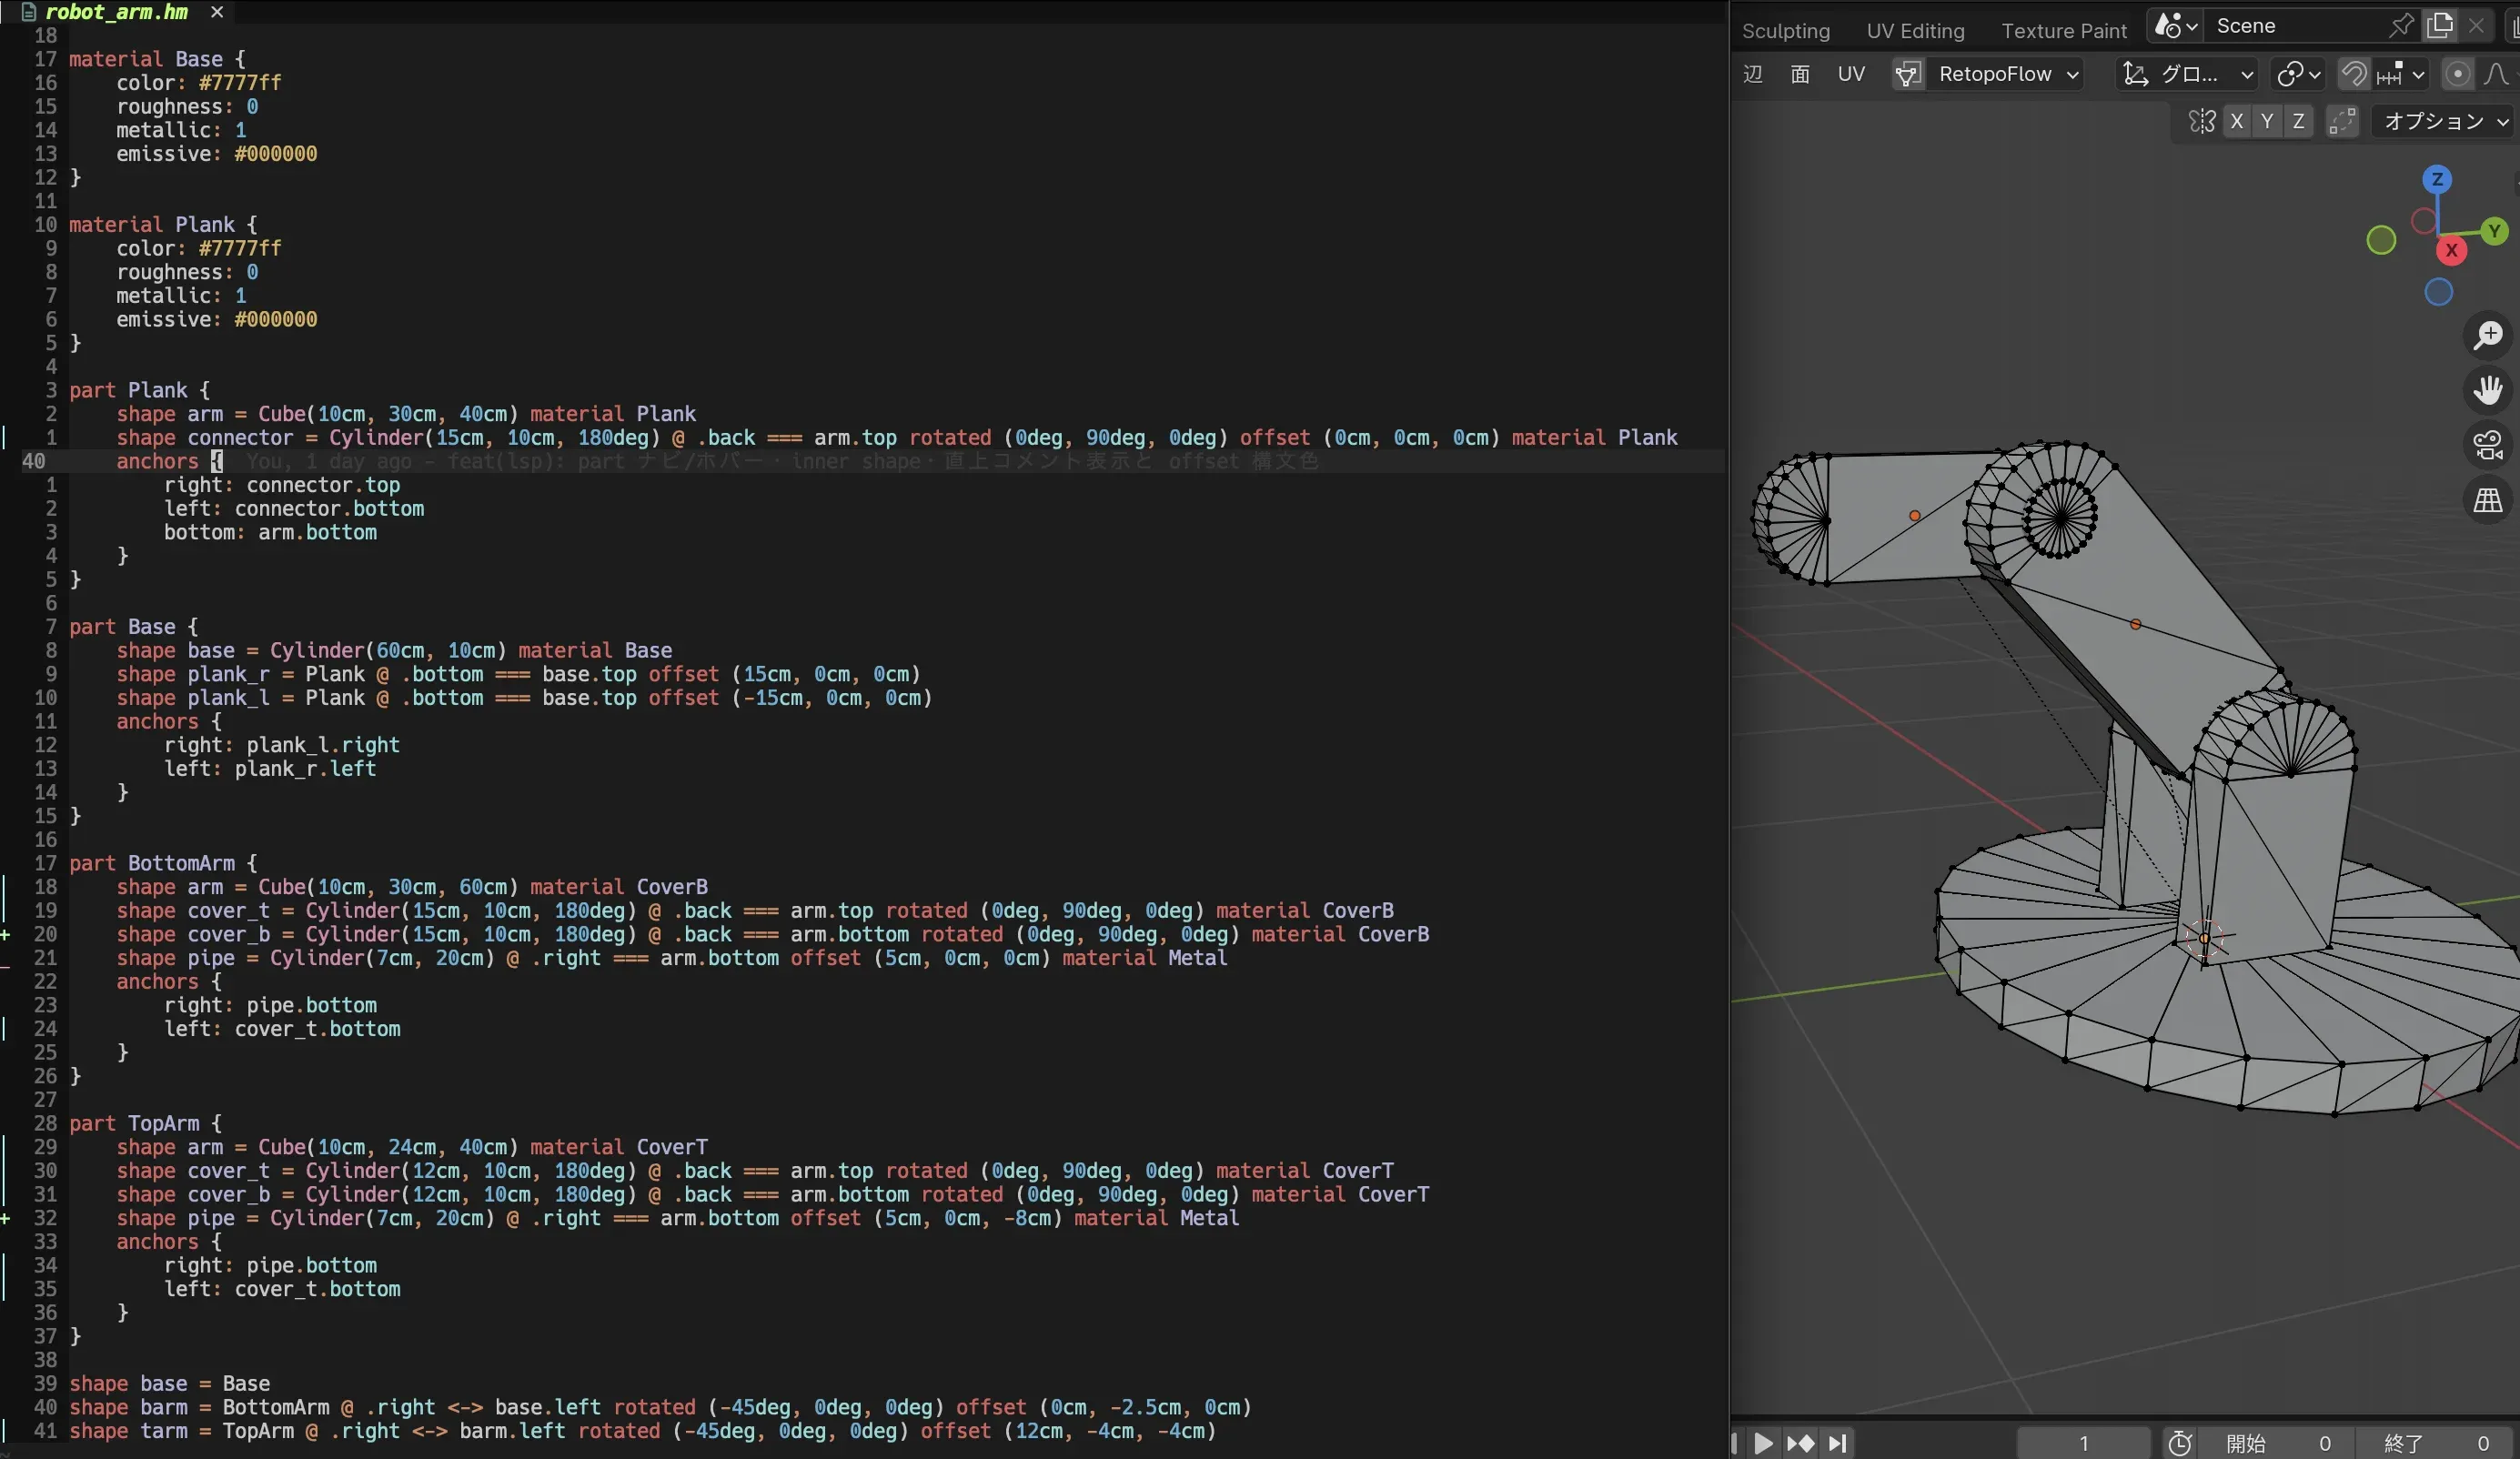This screenshot has width=2520, height=1459.
Task: Open the scene browse dropdown icon
Action: point(2175,26)
